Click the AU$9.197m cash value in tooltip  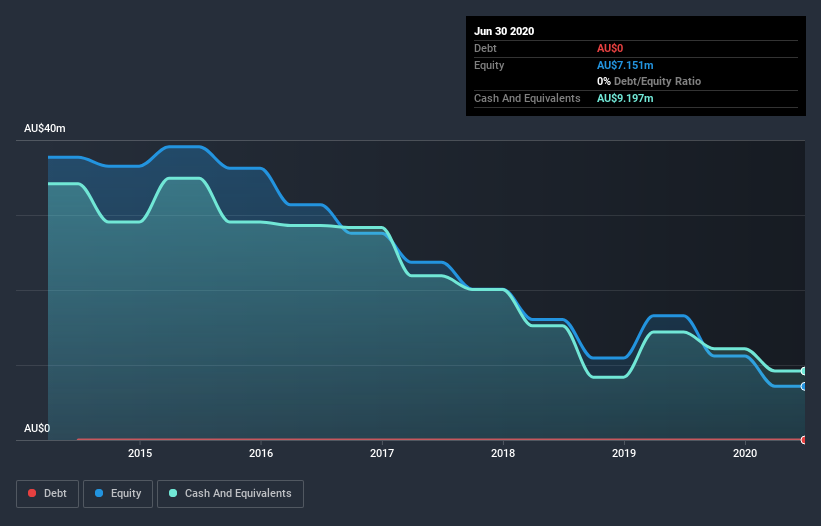625,98
